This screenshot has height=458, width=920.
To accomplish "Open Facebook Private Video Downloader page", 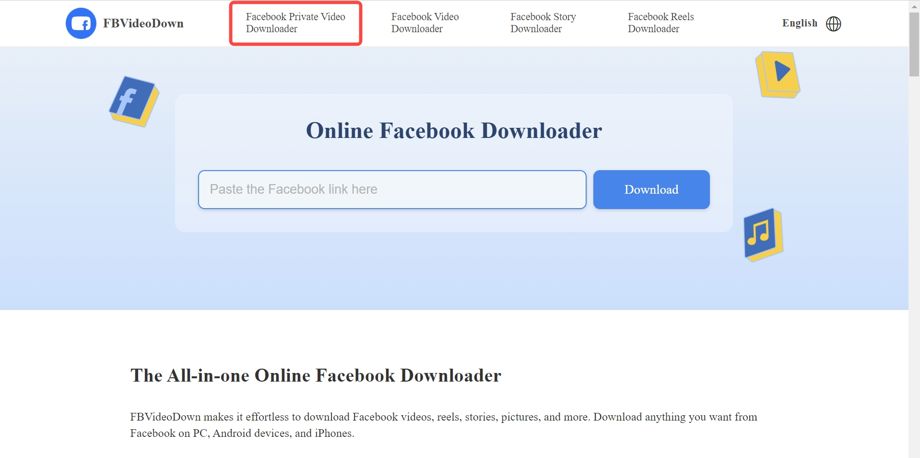I will (x=296, y=23).
